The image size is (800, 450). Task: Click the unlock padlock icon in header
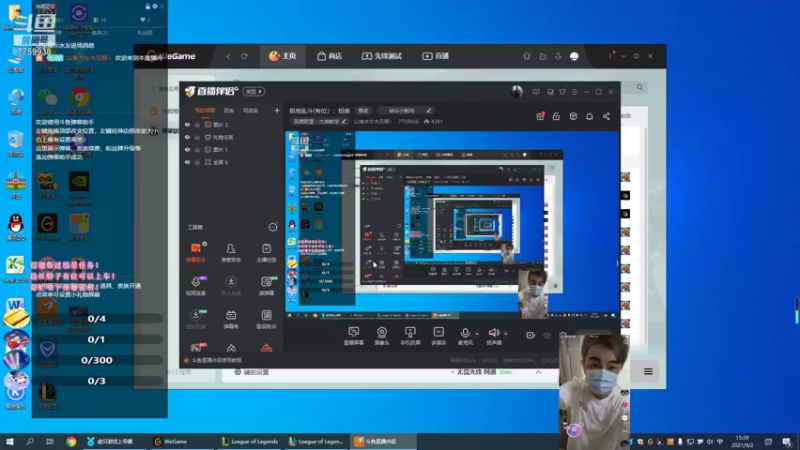[x=556, y=116]
